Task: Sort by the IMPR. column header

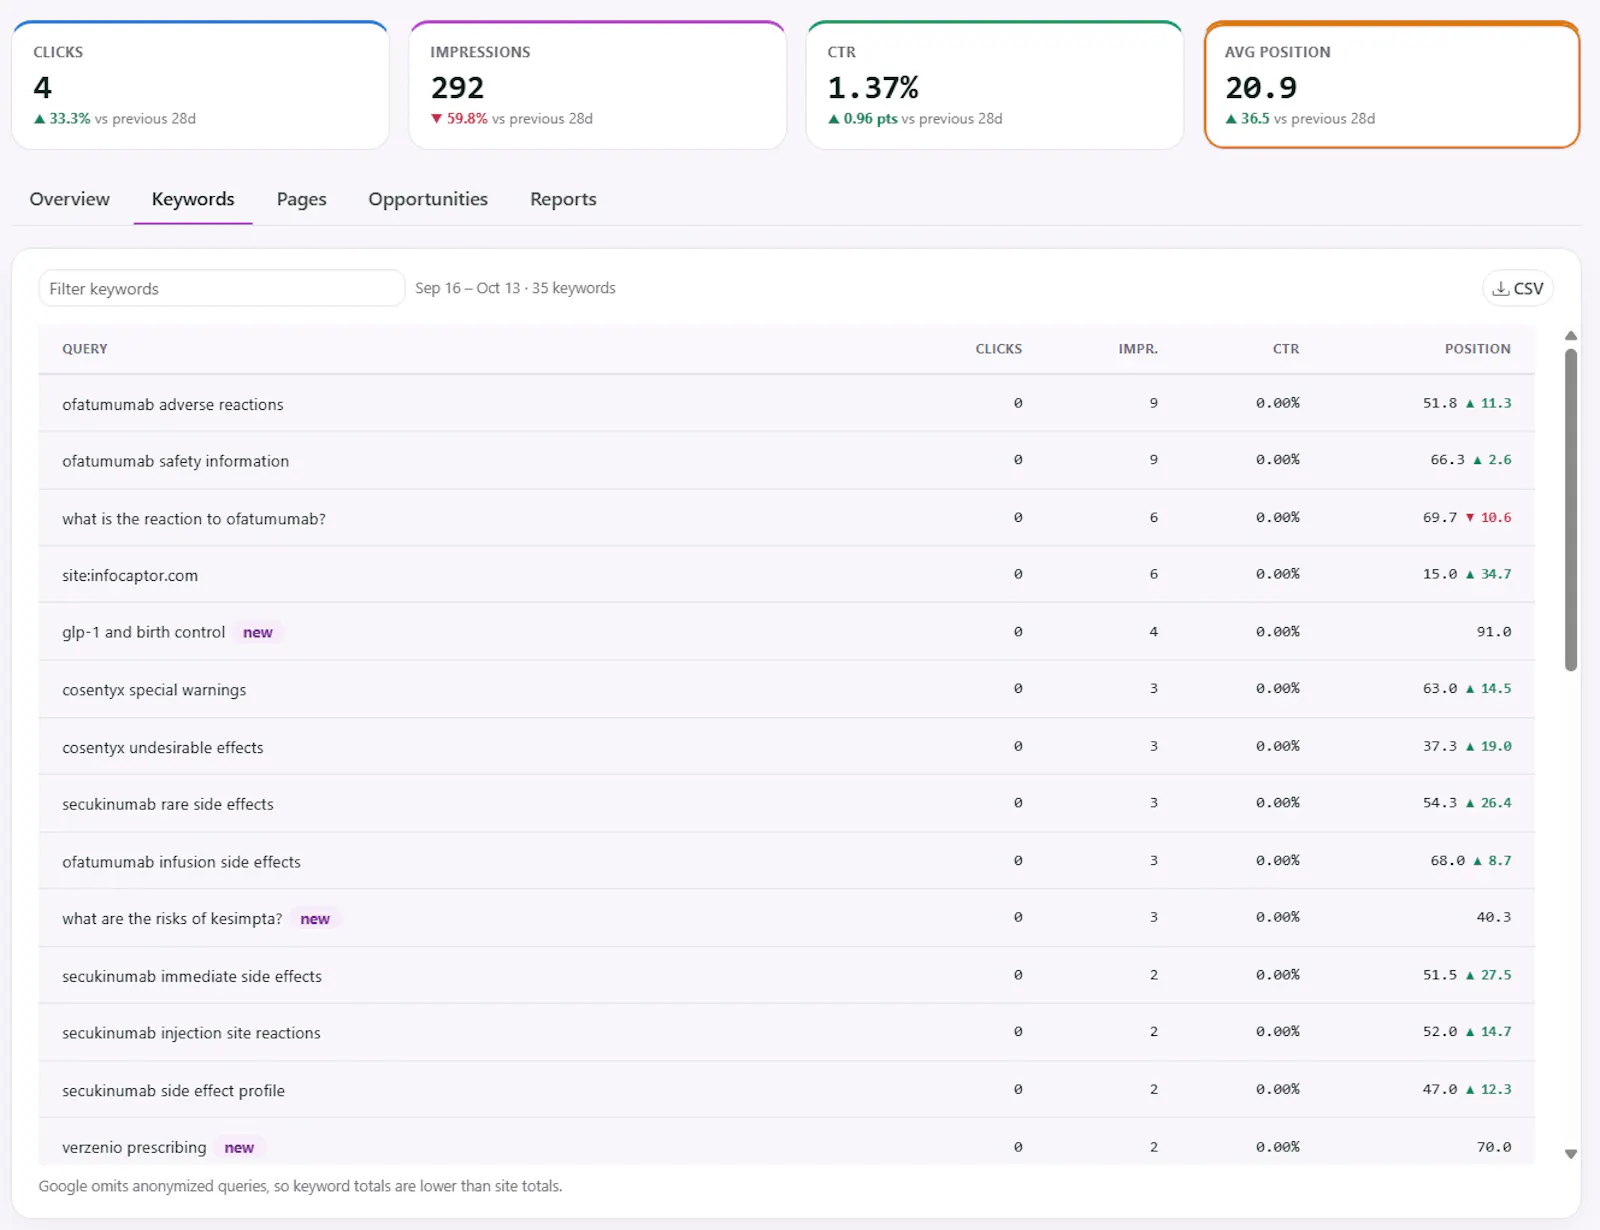Action: point(1138,349)
